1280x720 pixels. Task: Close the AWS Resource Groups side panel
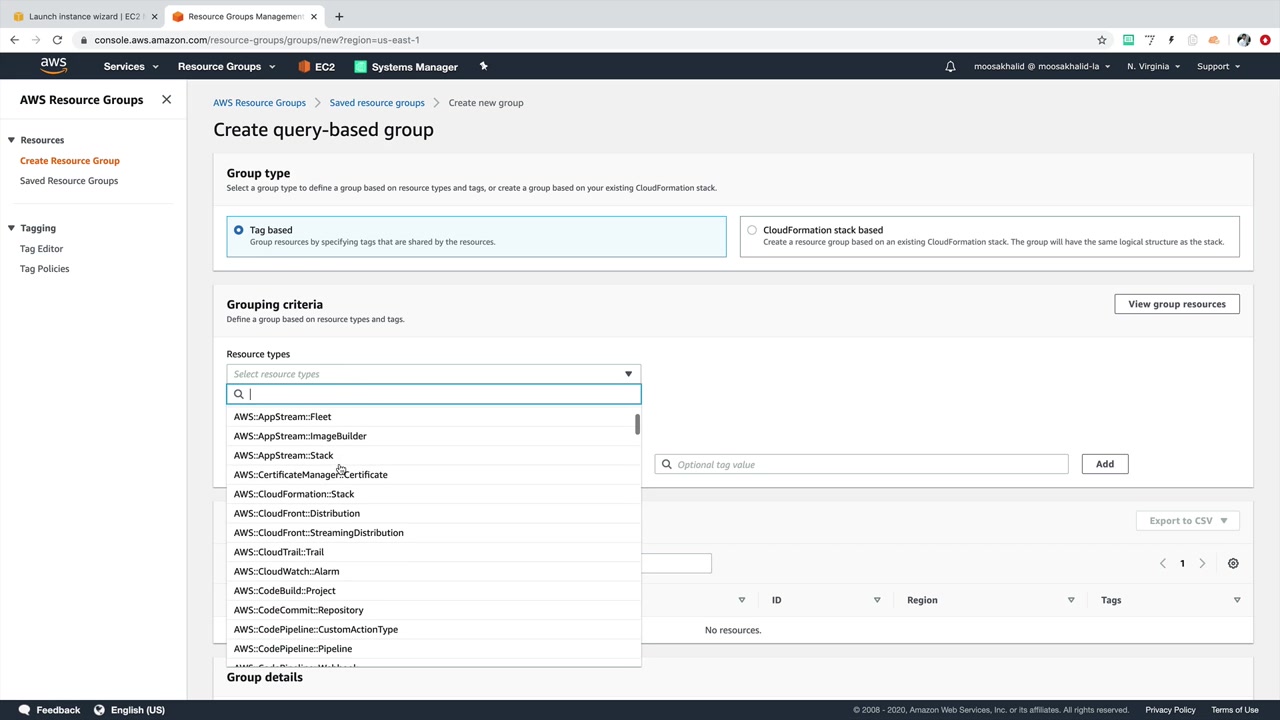pyautogui.click(x=166, y=100)
